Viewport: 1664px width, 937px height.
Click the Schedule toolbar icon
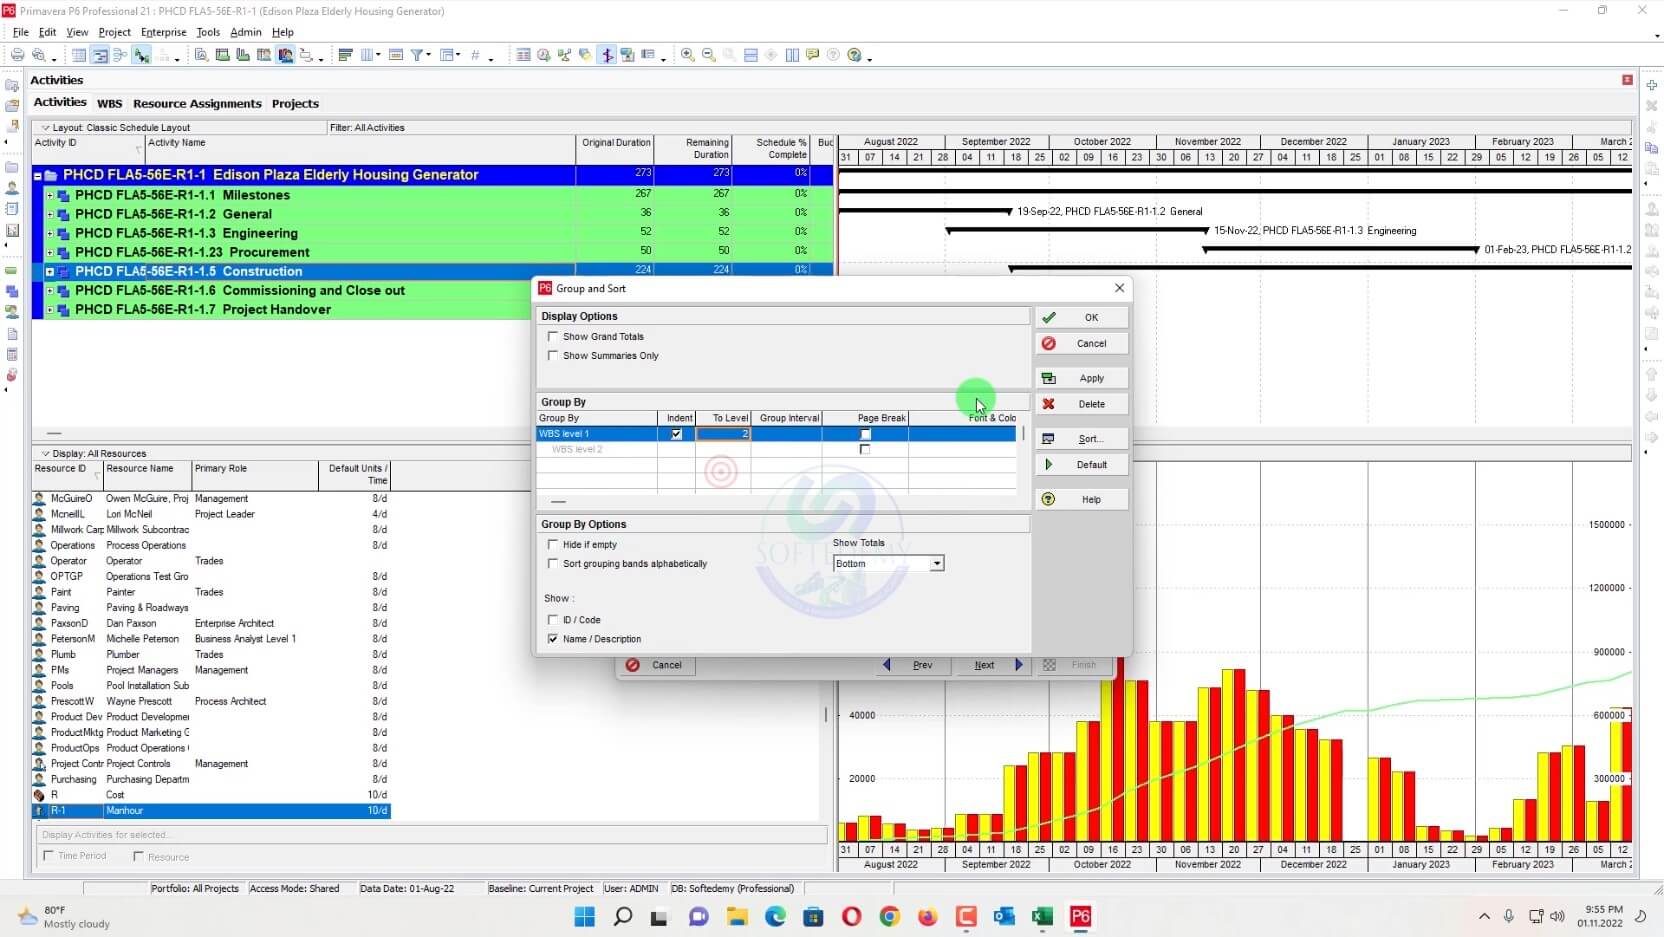543,55
